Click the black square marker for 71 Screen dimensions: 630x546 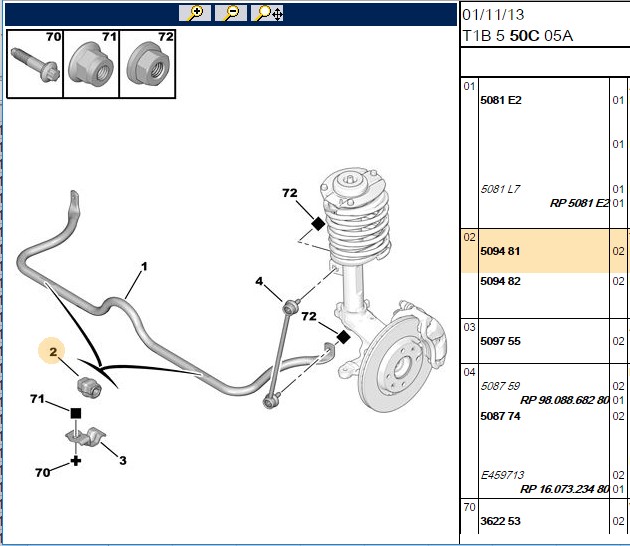point(76,413)
